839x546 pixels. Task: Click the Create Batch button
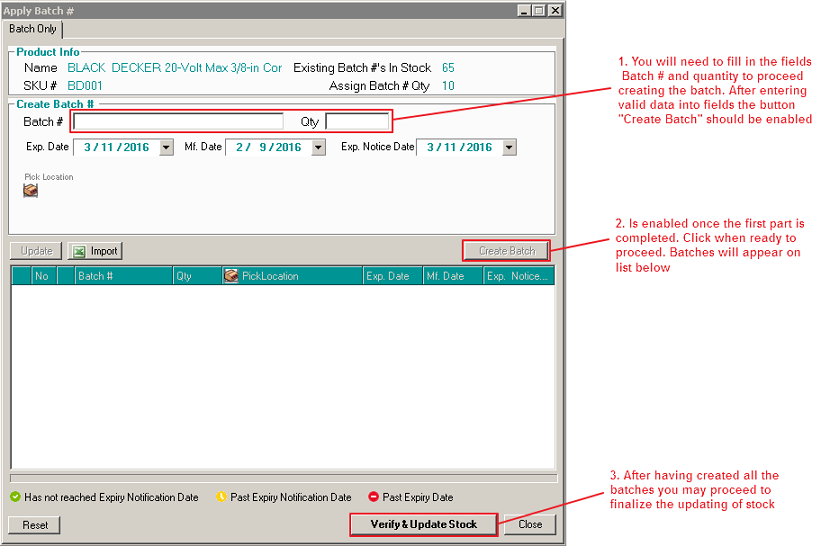pos(506,251)
